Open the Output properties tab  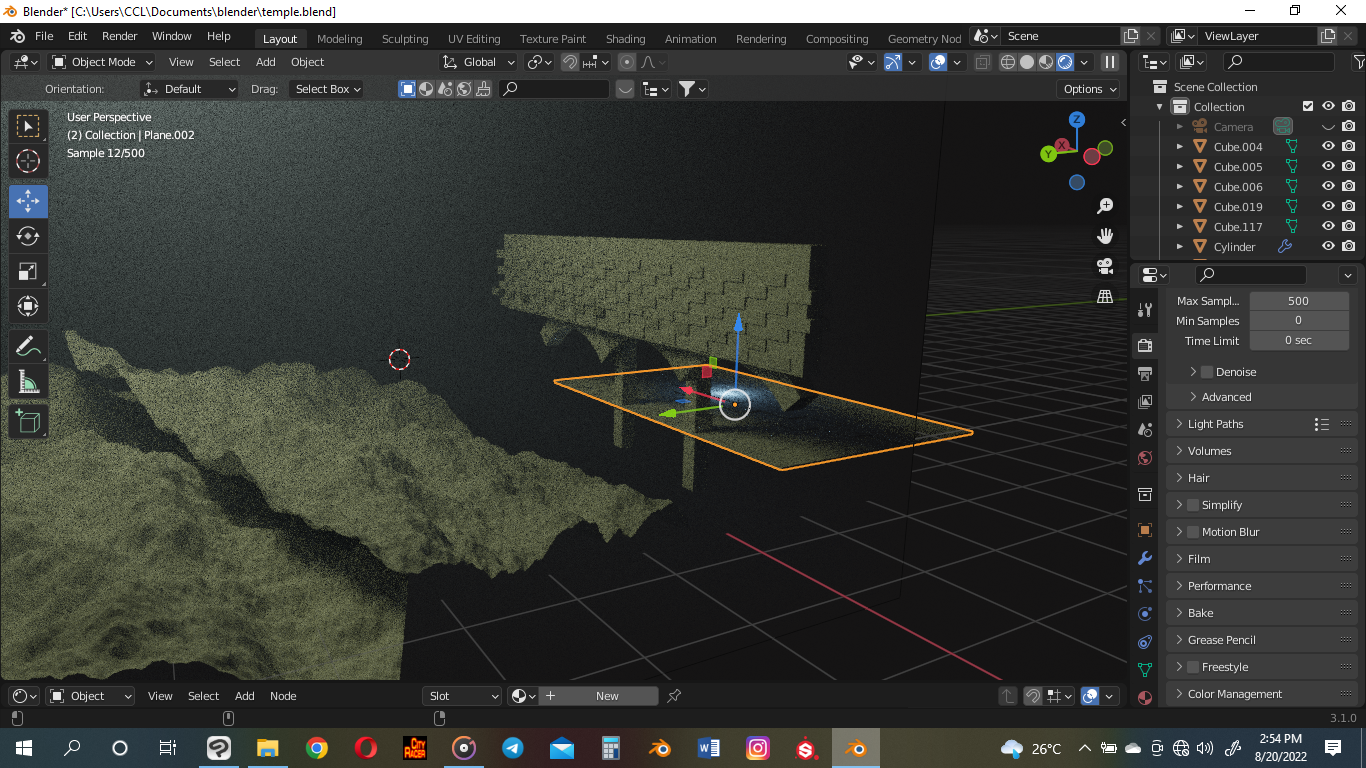tap(1145, 373)
